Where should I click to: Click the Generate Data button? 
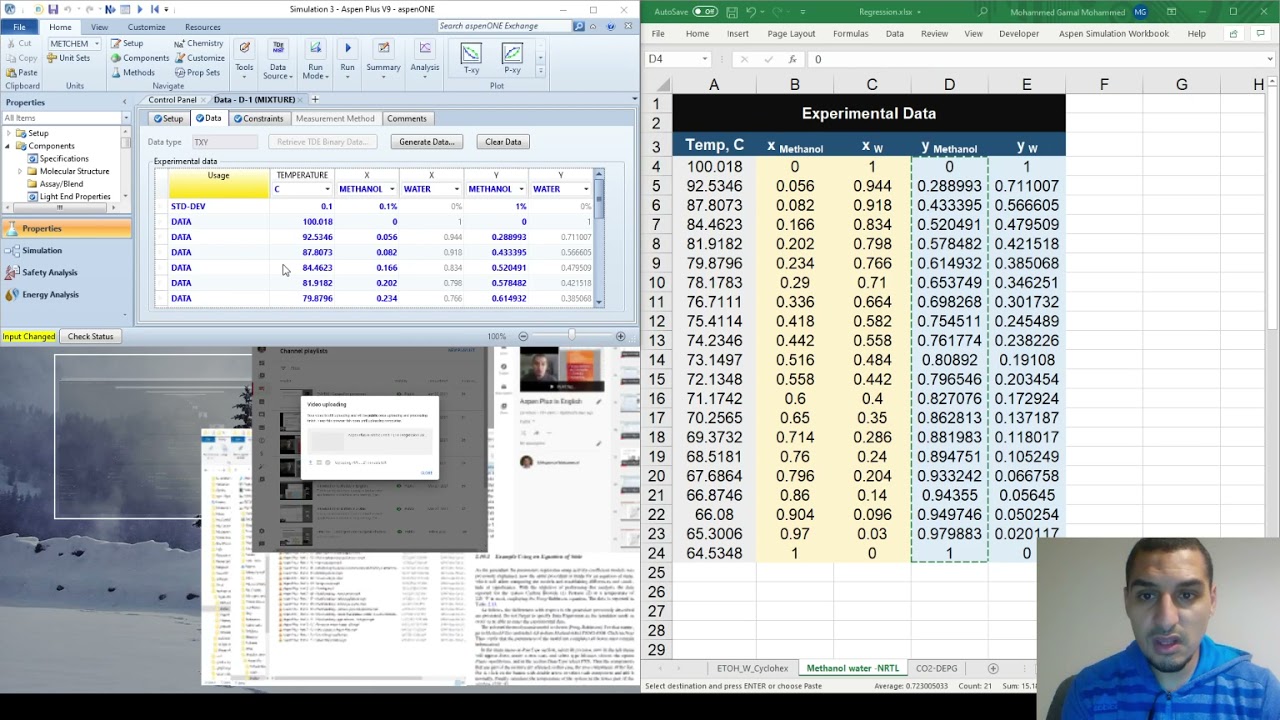(x=427, y=142)
